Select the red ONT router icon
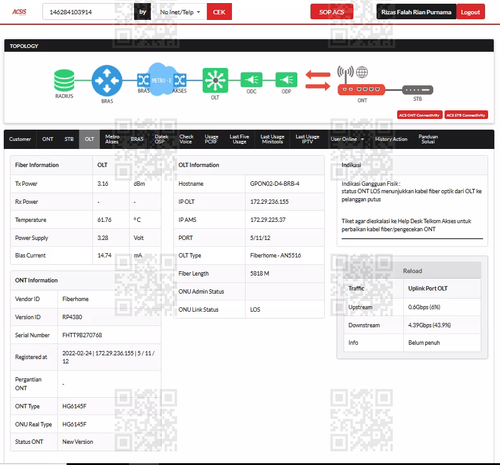The width and height of the screenshot is (500, 465). pyautogui.click(x=361, y=89)
